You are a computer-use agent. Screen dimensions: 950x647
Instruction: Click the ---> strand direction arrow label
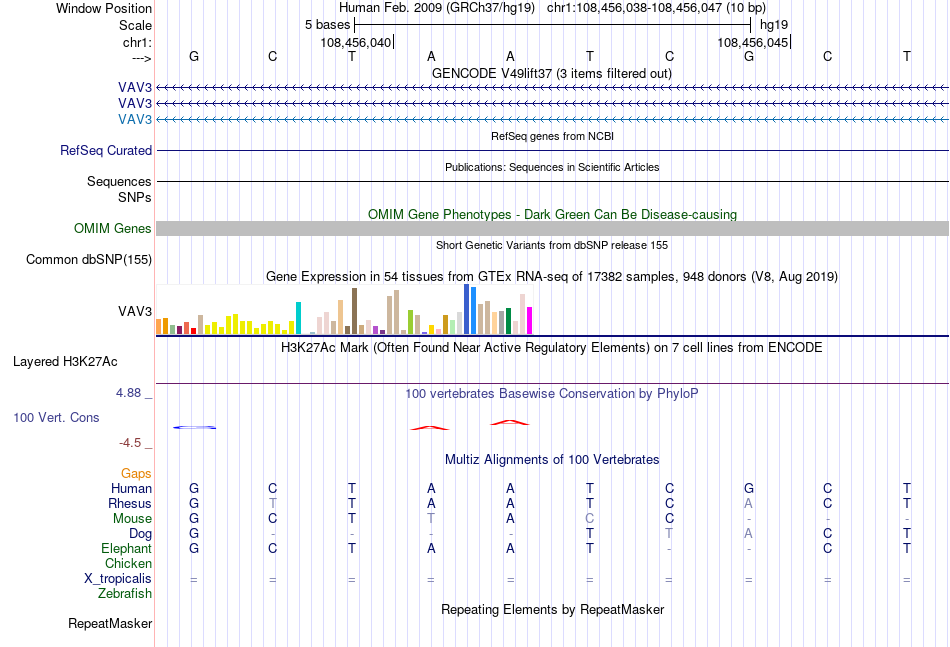point(141,58)
